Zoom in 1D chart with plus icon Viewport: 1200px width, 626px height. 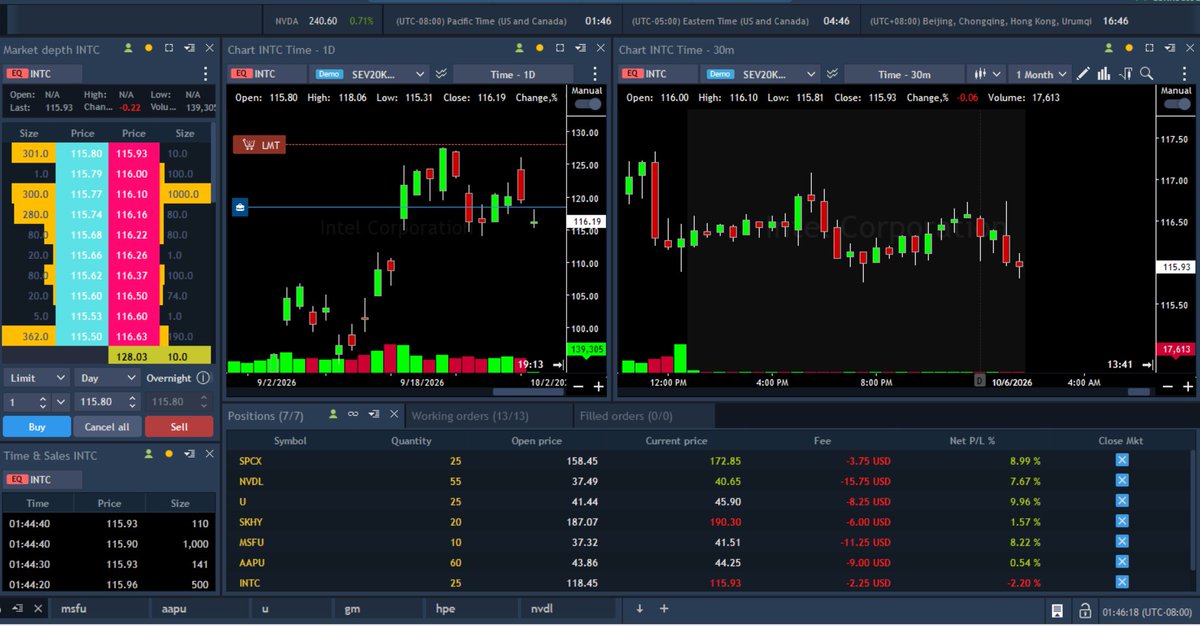[598, 386]
